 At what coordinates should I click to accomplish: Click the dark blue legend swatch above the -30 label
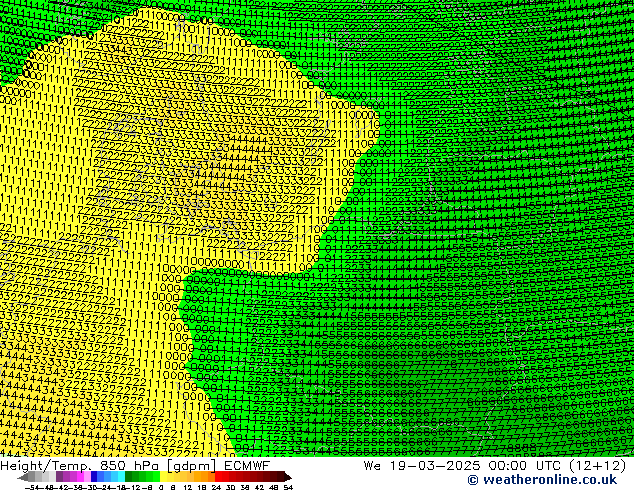point(94,476)
